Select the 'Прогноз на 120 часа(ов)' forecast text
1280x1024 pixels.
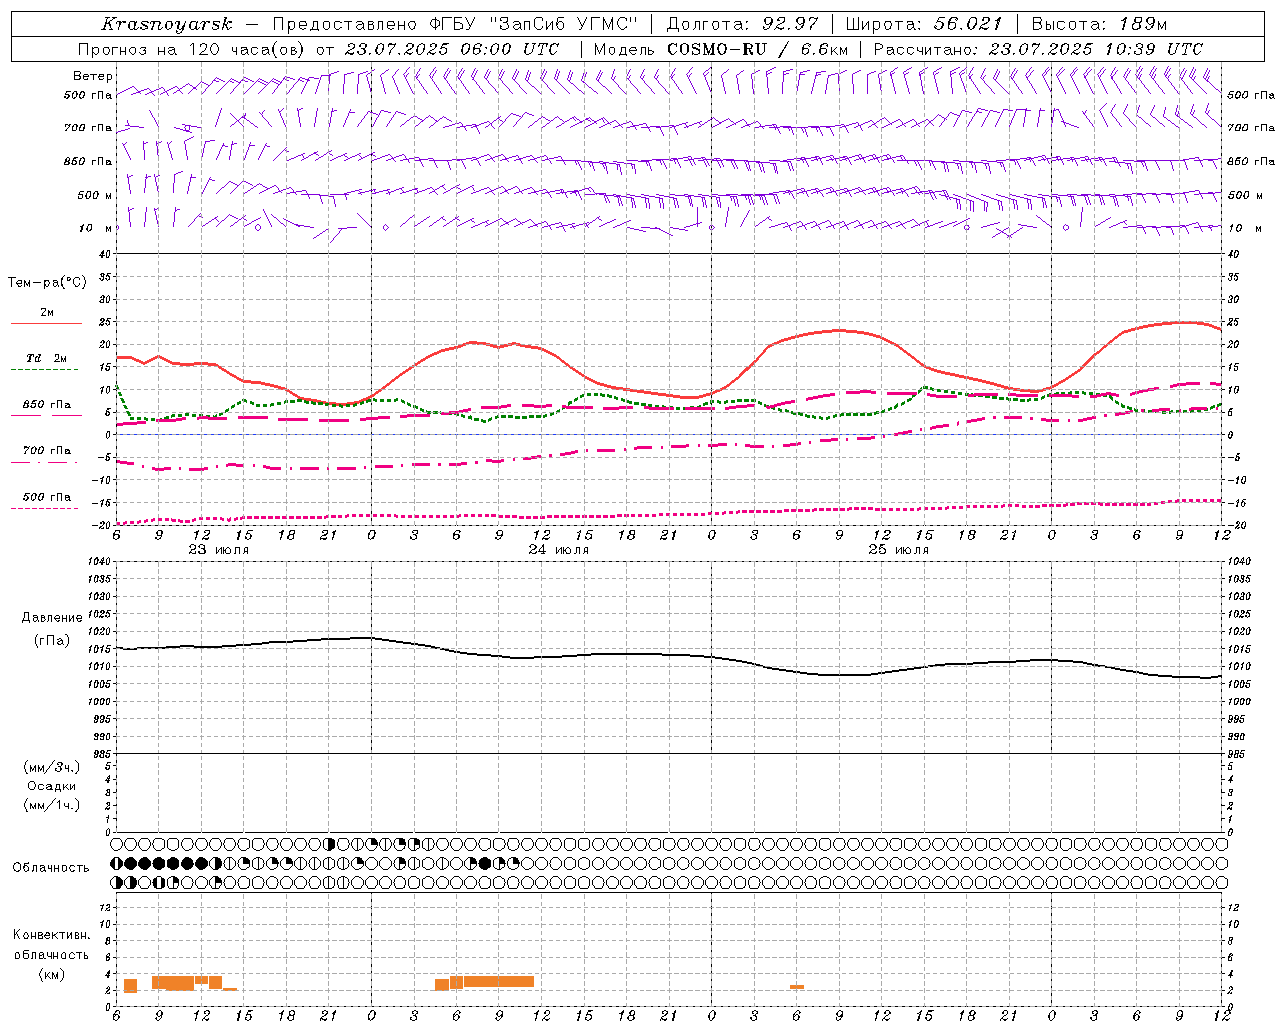191,49
